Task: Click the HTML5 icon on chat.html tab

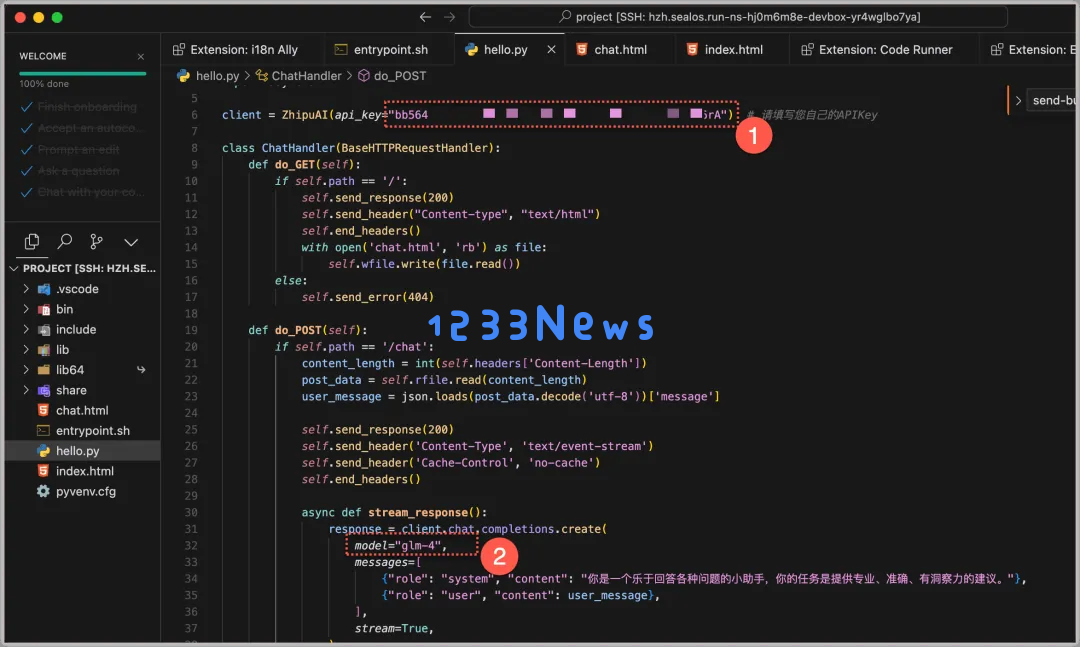Action: pos(582,50)
